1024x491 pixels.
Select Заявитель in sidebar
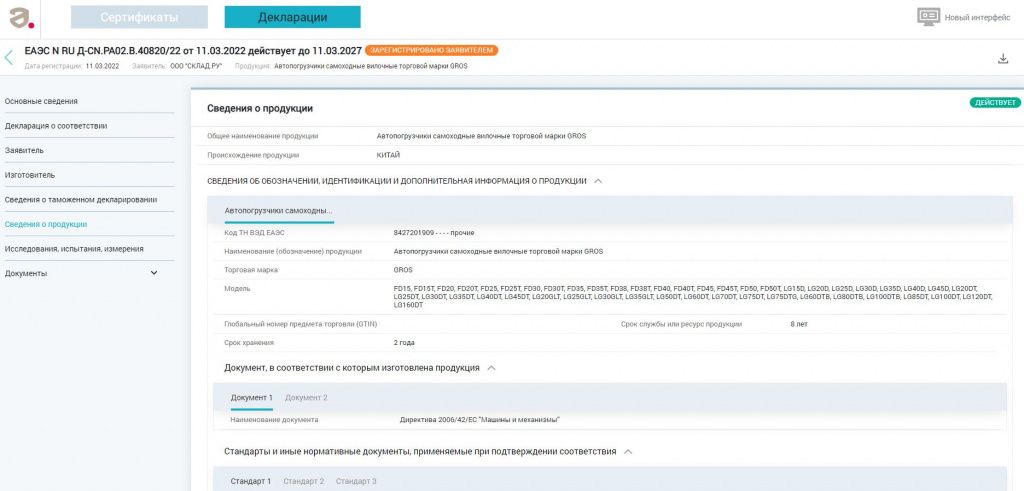click(x=24, y=150)
